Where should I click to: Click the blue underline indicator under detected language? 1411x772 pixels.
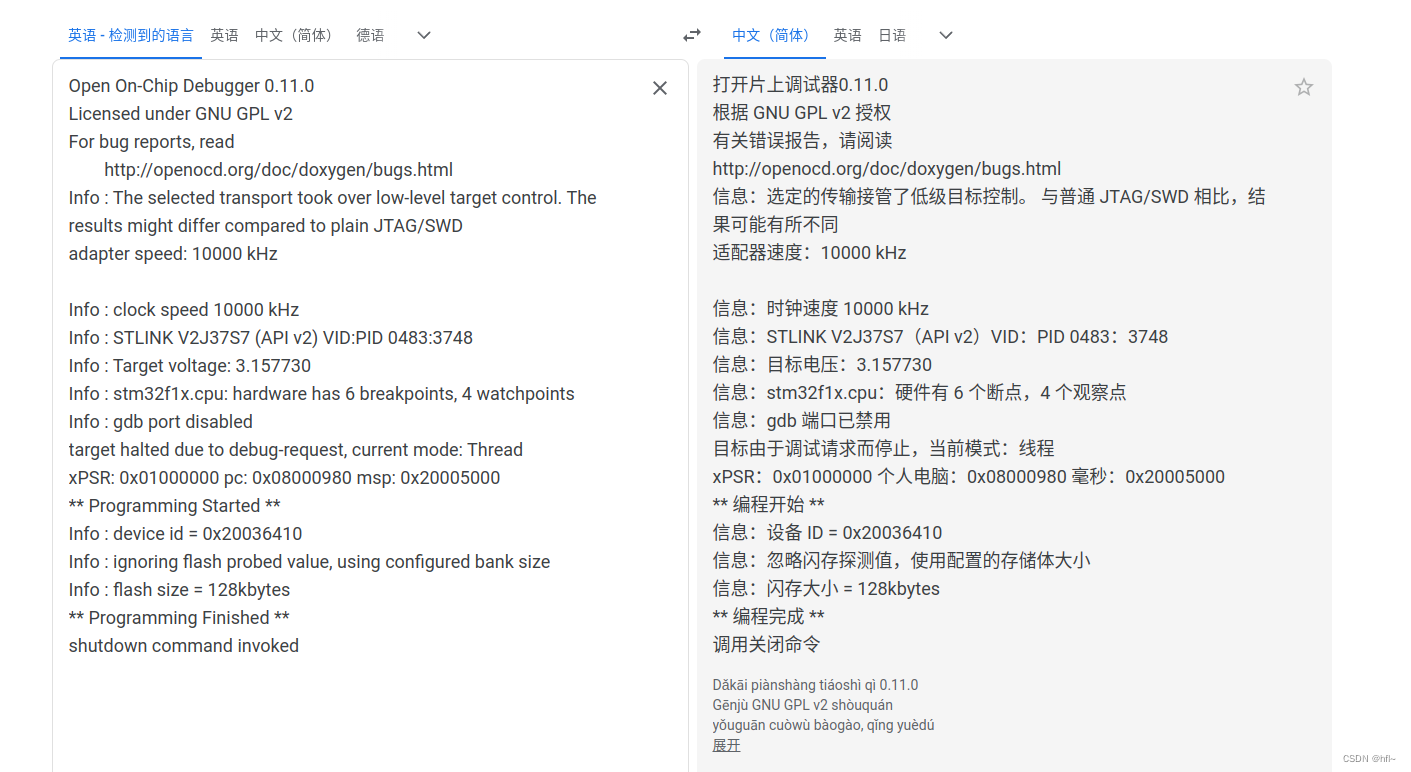[x=130, y=57]
